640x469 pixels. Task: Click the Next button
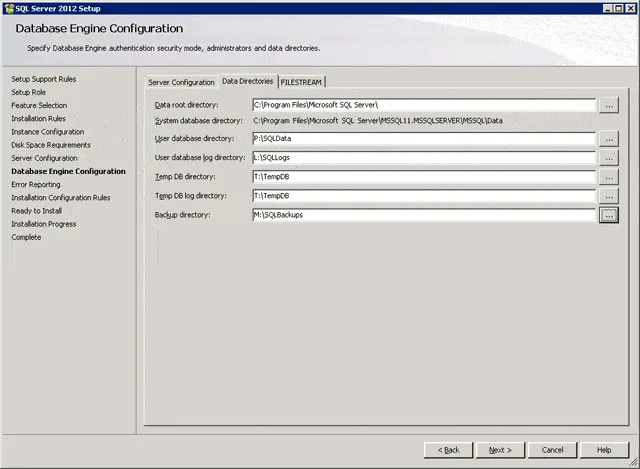[x=500, y=450]
